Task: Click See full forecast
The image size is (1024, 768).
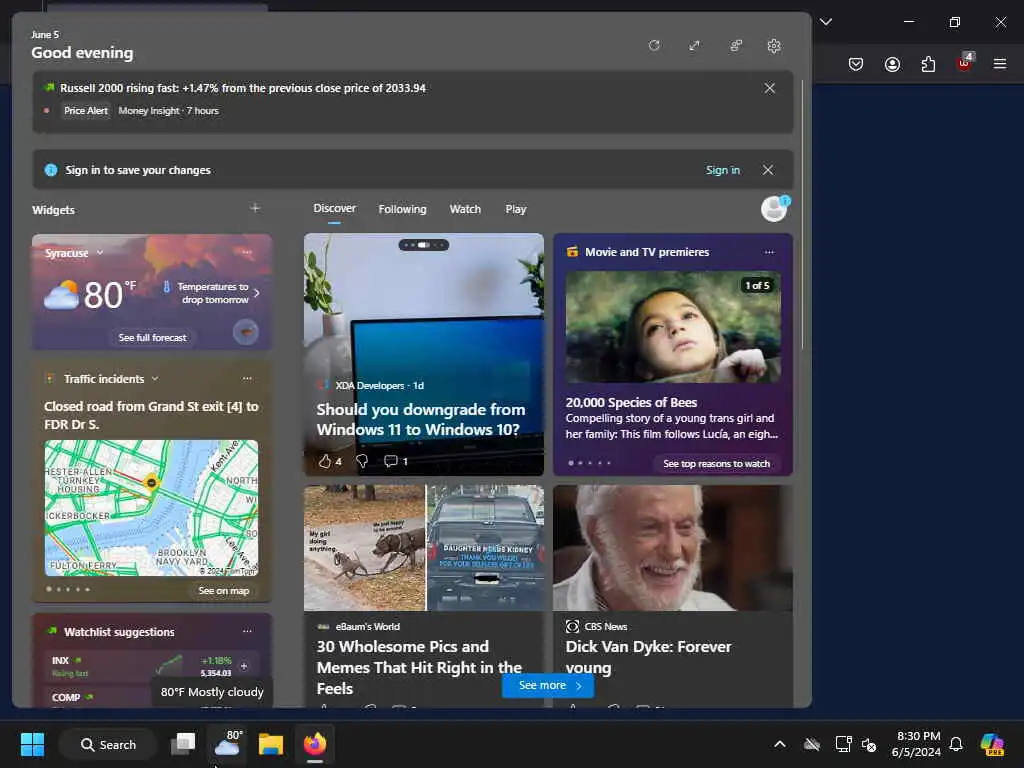Action: tap(152, 338)
